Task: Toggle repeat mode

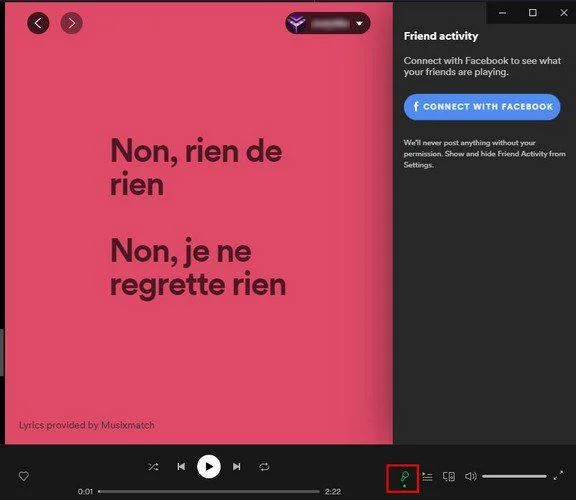Action: click(264, 467)
